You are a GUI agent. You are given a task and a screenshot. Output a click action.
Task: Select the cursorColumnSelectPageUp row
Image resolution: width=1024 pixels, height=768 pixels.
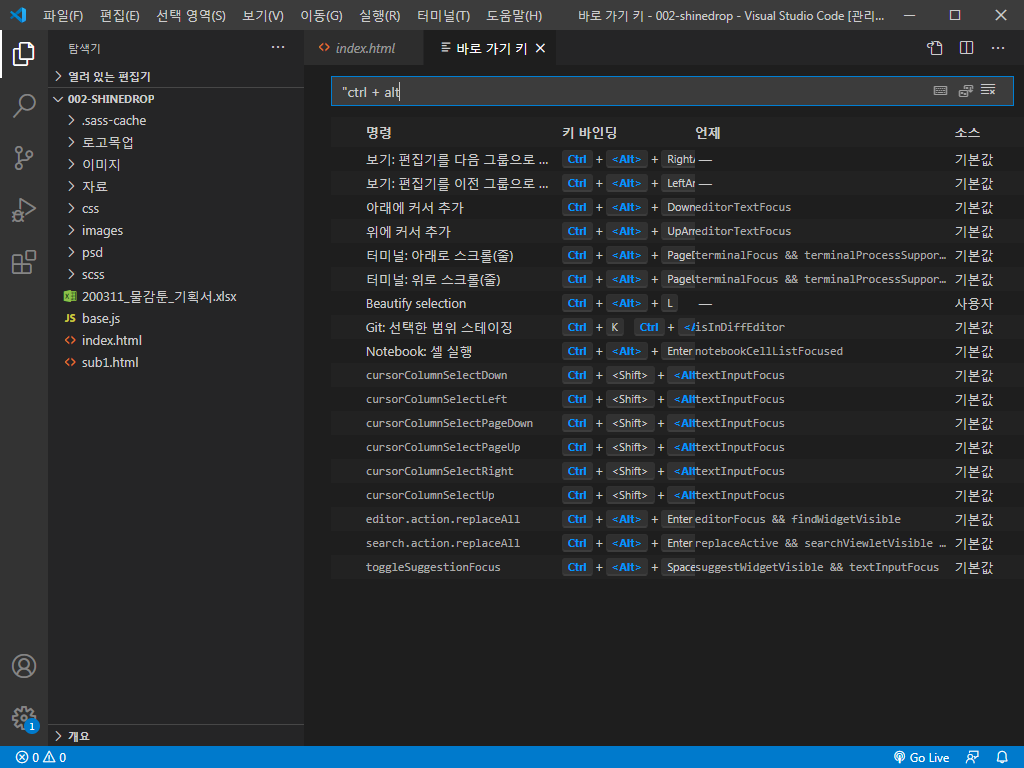[x=672, y=447]
